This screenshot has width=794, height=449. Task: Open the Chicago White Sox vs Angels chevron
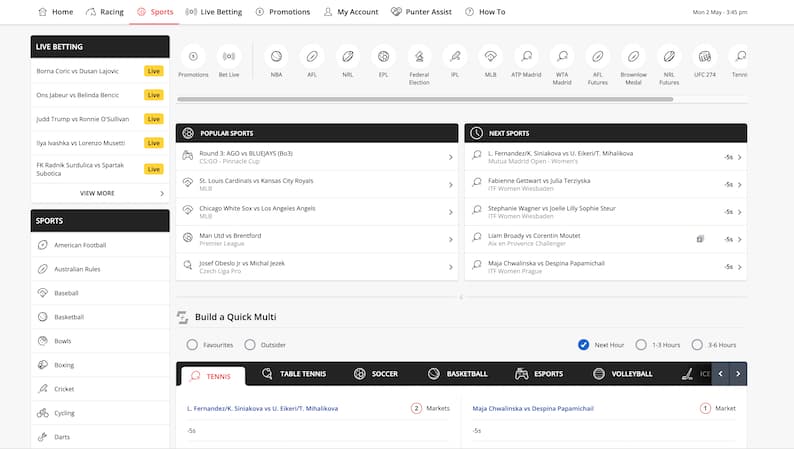click(450, 212)
